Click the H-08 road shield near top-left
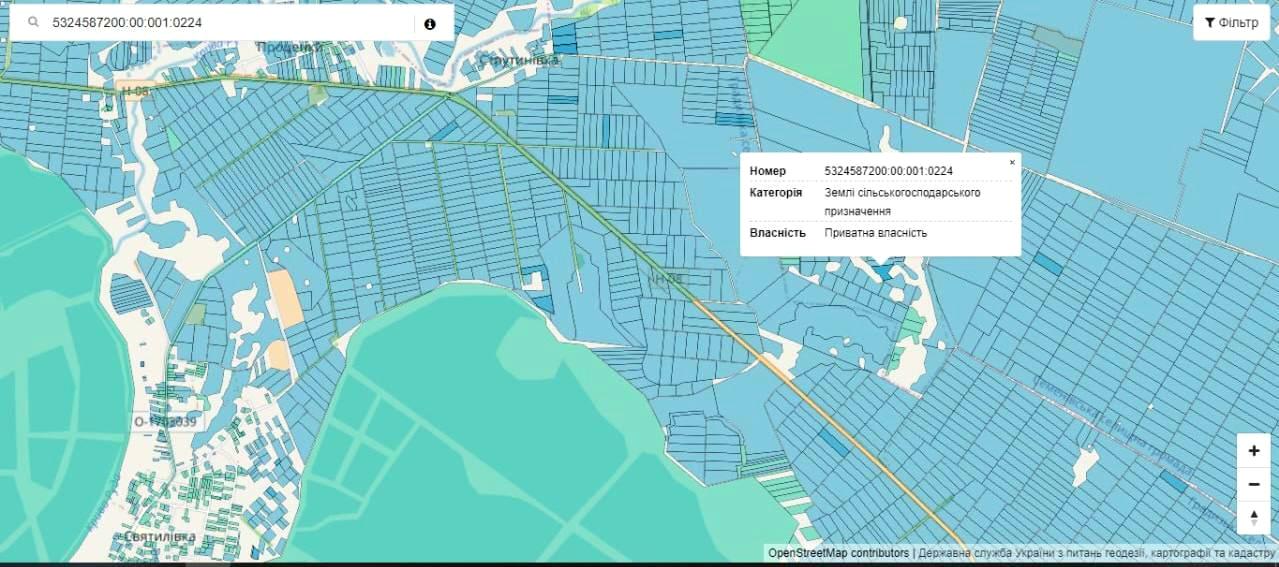The height and width of the screenshot is (567, 1279). click(x=134, y=91)
